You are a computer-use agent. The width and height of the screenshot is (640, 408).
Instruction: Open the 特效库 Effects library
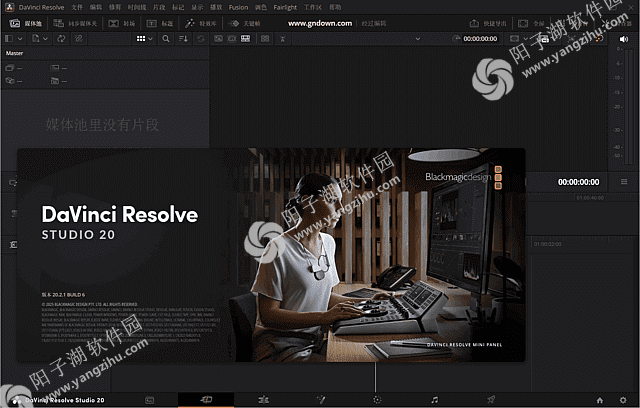(x=201, y=23)
